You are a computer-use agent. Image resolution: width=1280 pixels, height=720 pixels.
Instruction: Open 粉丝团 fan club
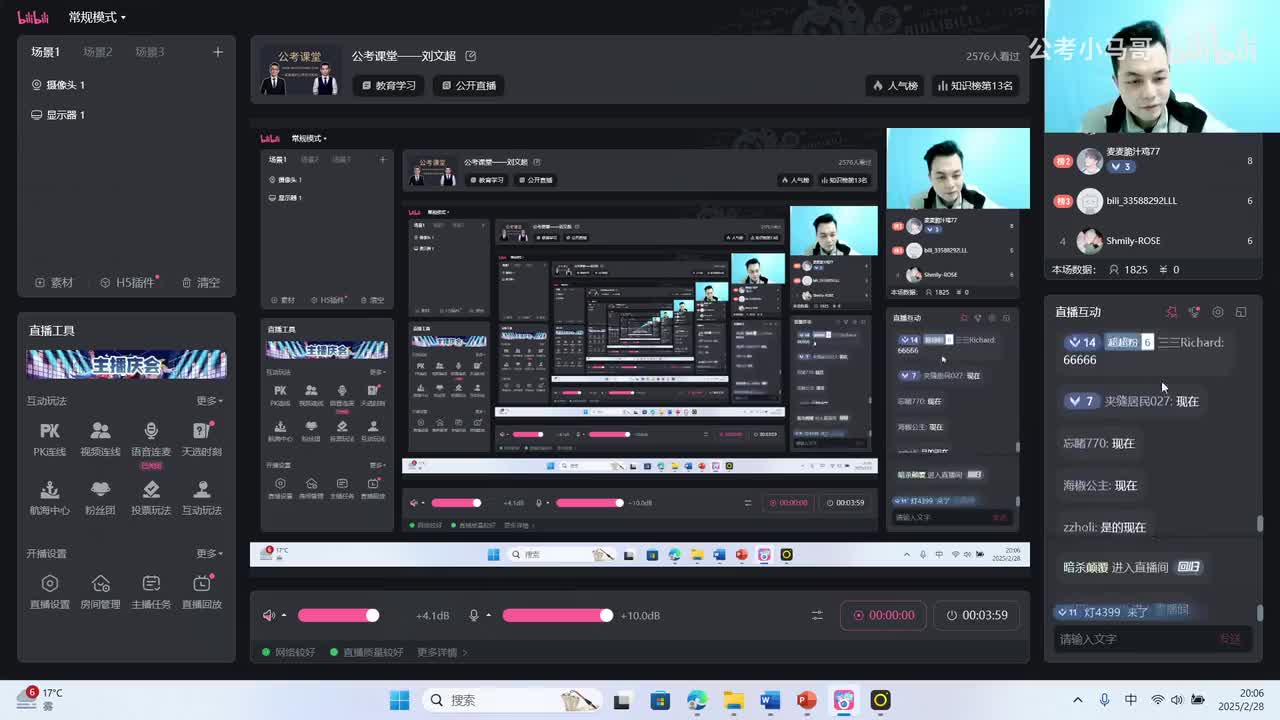pyautogui.click(x=100, y=497)
